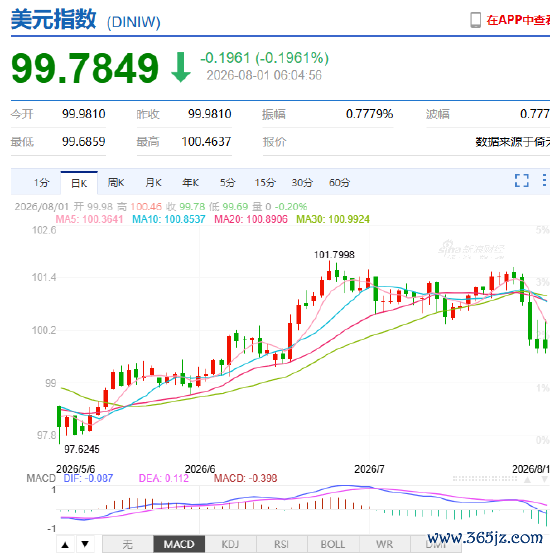
Task: Click the green down arrow beside price
Action: tap(181, 67)
